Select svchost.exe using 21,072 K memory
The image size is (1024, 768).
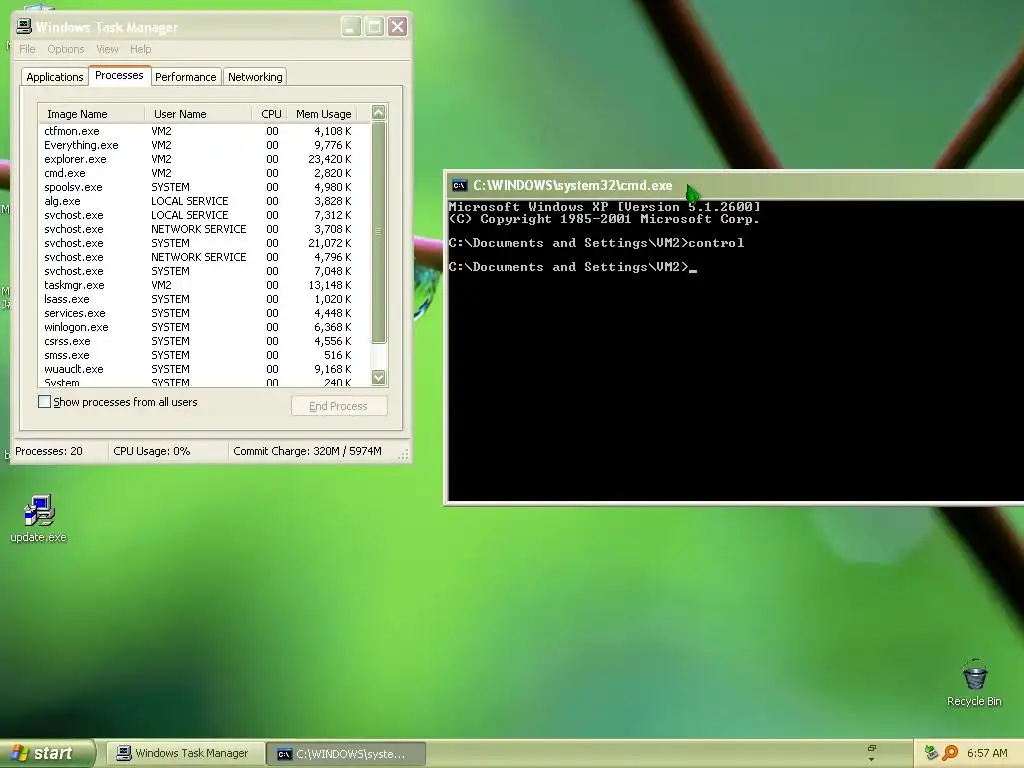tap(204, 244)
